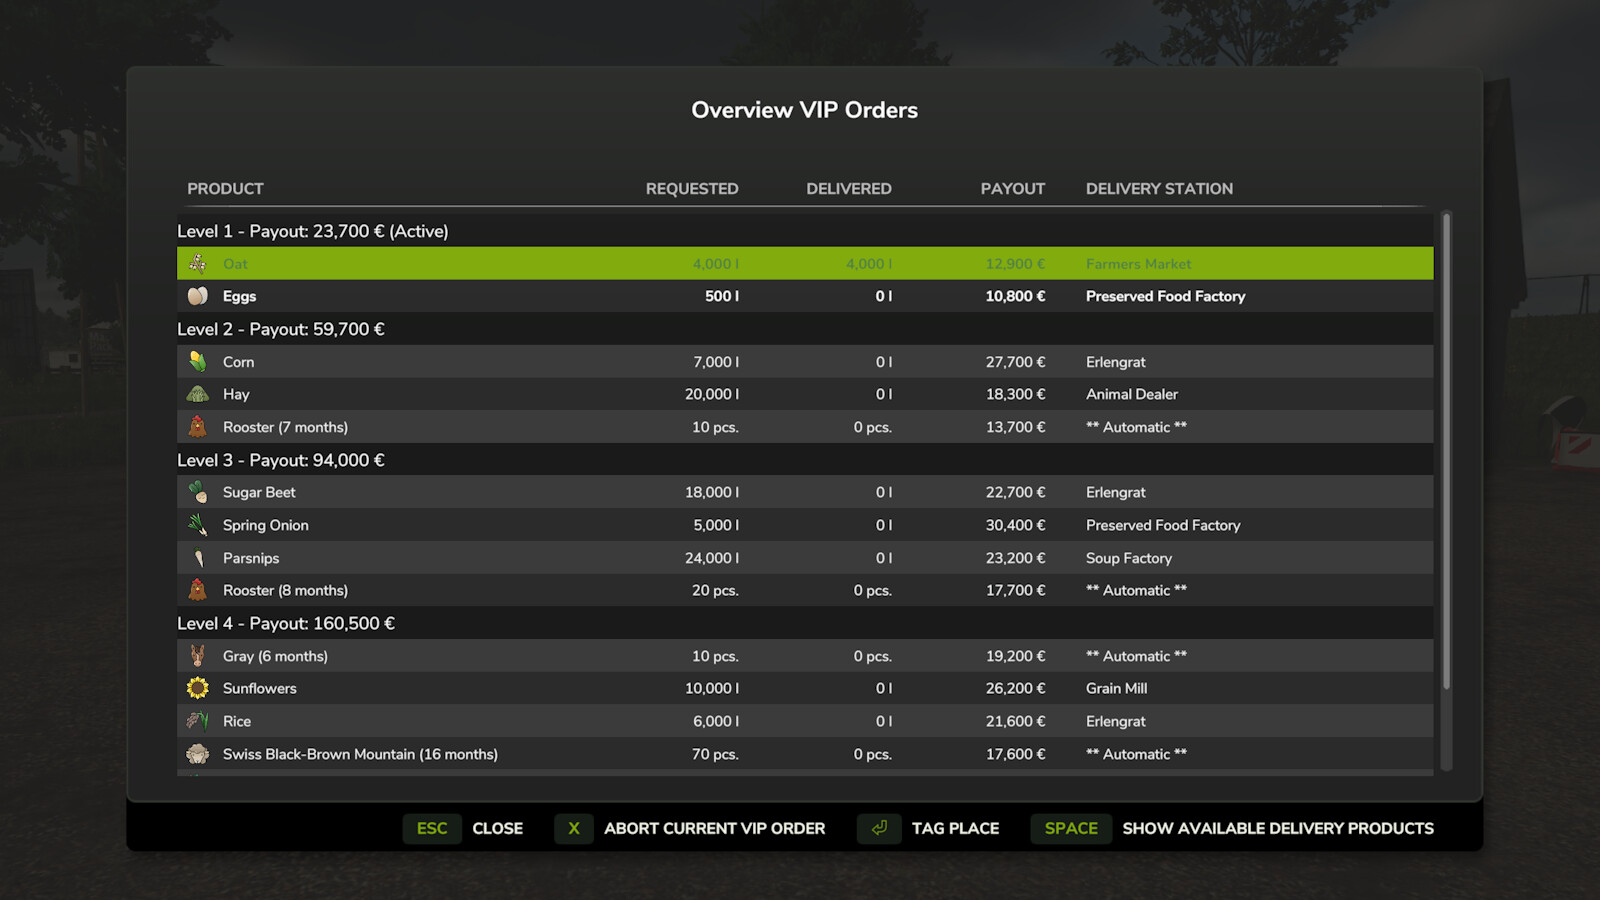Click the Gray donkey icon
This screenshot has width=1600, height=900.
point(197,655)
